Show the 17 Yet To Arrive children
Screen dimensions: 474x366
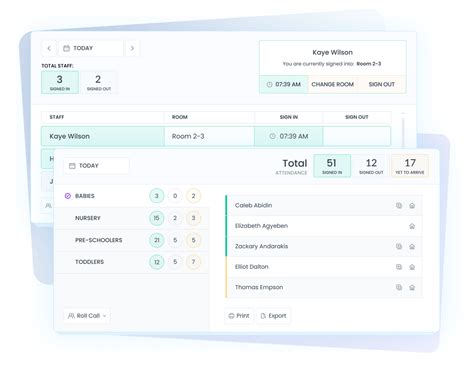click(x=410, y=166)
